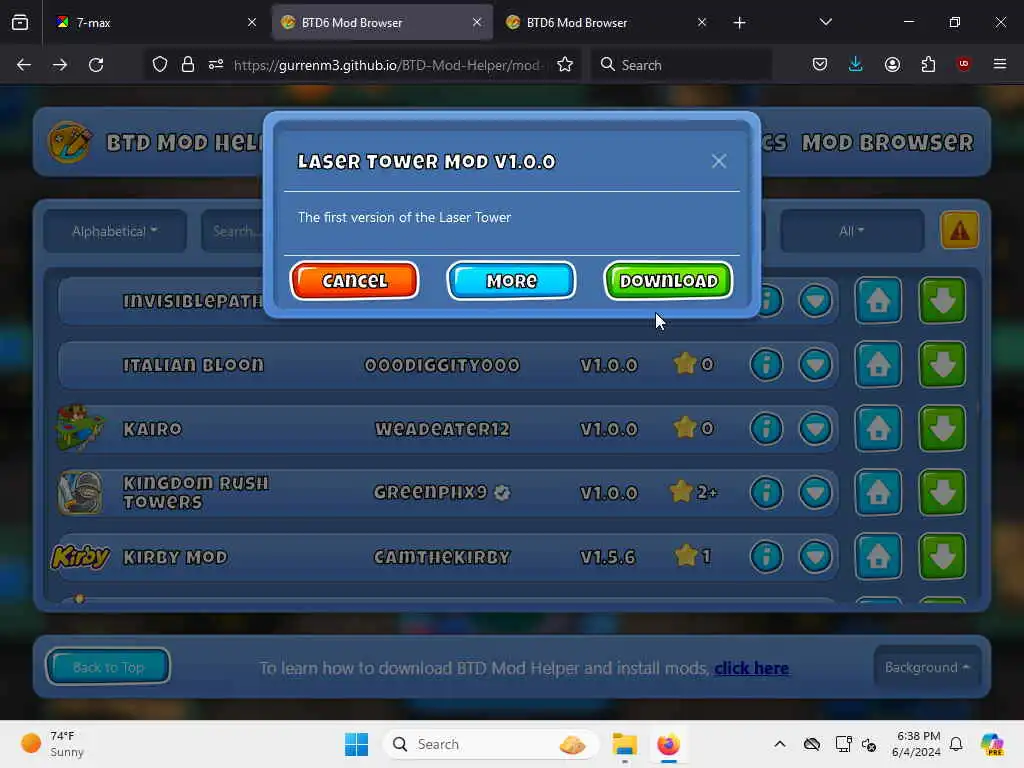
Task: Download the Kirby Mod
Action: click(942, 556)
